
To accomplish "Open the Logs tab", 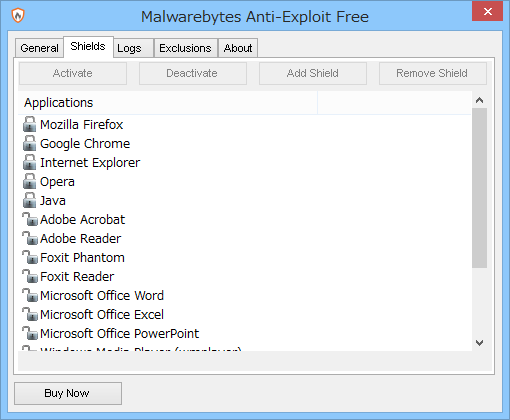I will click(133, 48).
